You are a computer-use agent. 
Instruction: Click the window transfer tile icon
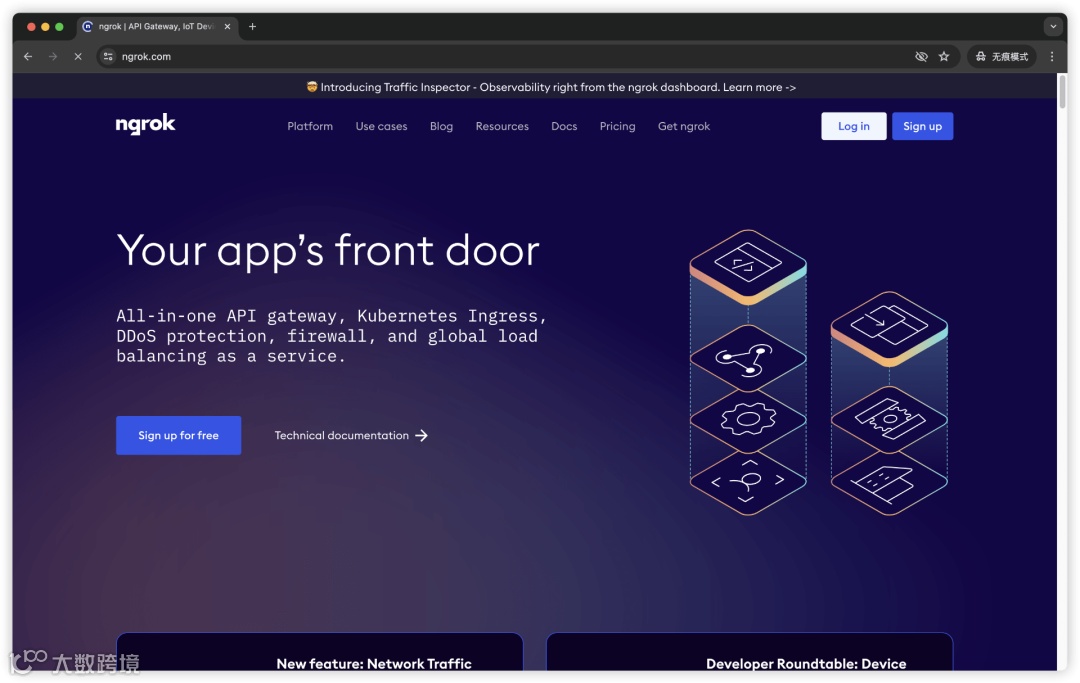(889, 327)
